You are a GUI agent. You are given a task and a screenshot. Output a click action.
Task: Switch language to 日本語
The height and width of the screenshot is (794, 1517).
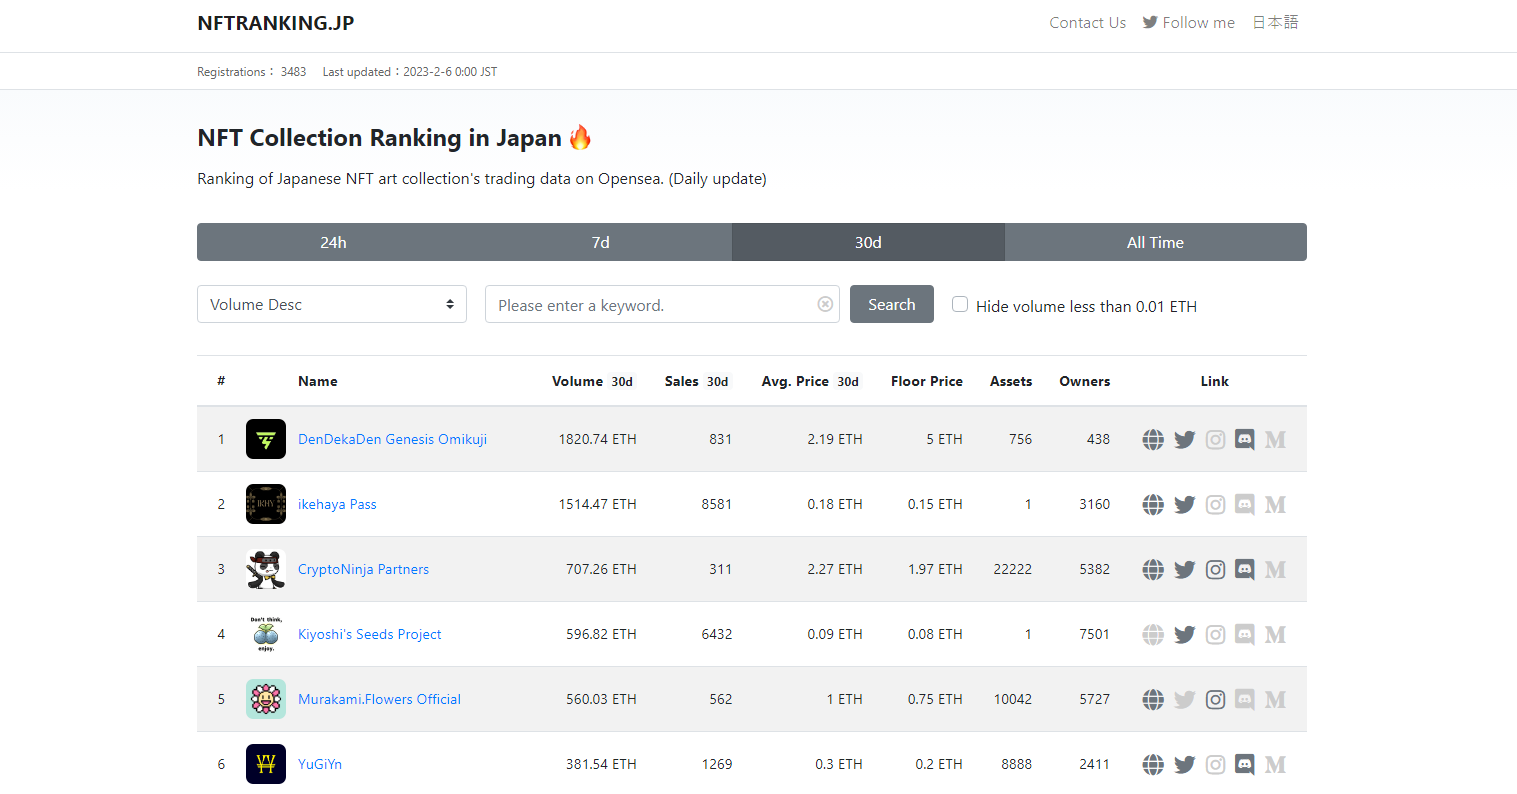pyautogui.click(x=1275, y=22)
